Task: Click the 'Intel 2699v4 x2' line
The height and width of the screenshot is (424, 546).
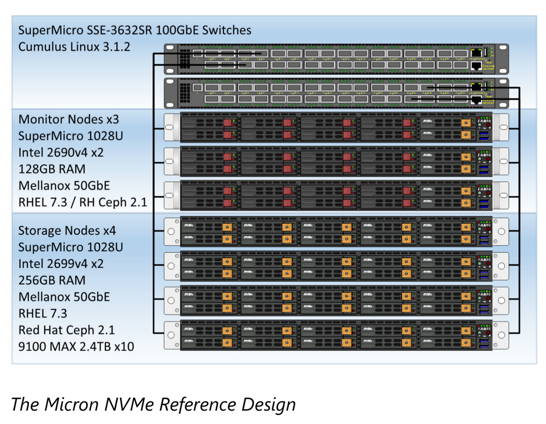Action: click(x=61, y=264)
